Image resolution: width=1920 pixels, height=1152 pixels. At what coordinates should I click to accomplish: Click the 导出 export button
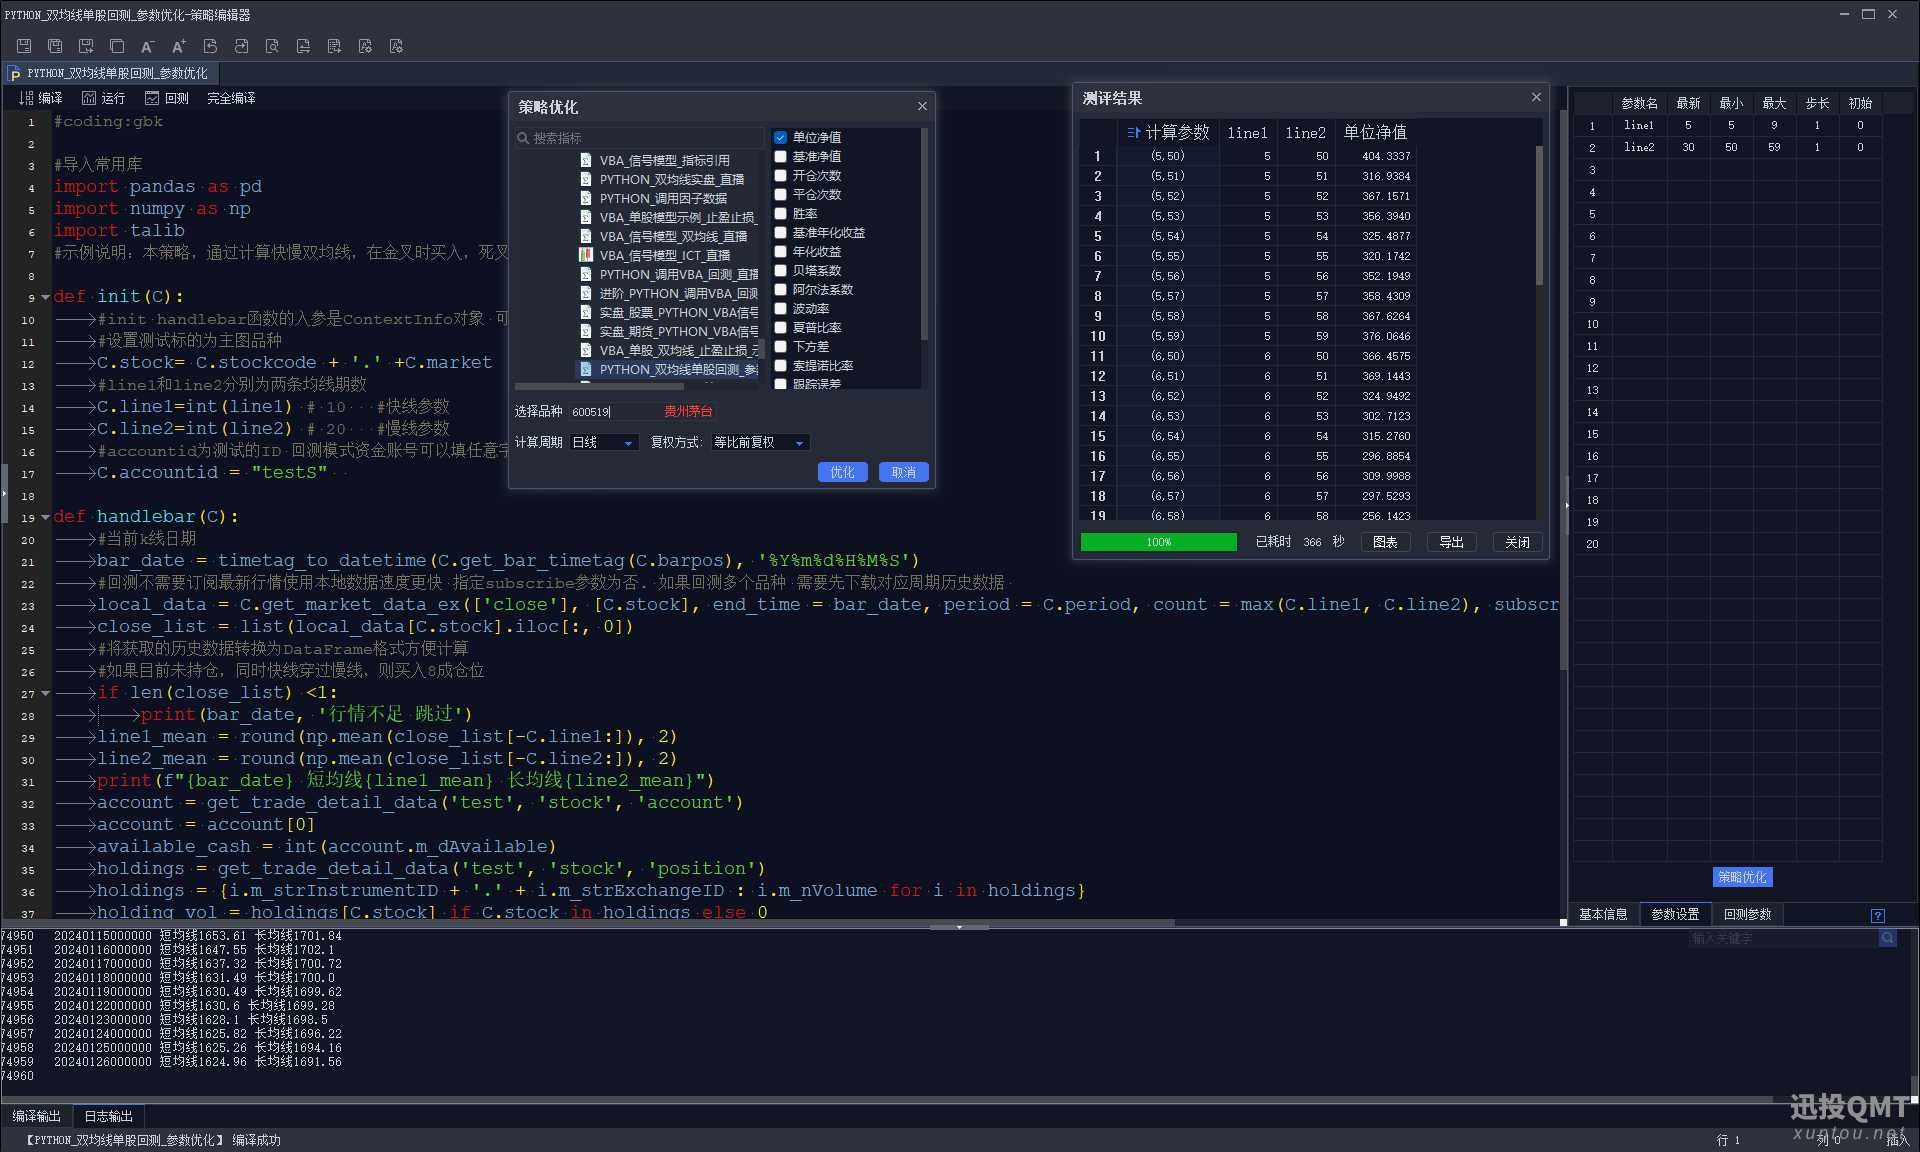[x=1451, y=542]
